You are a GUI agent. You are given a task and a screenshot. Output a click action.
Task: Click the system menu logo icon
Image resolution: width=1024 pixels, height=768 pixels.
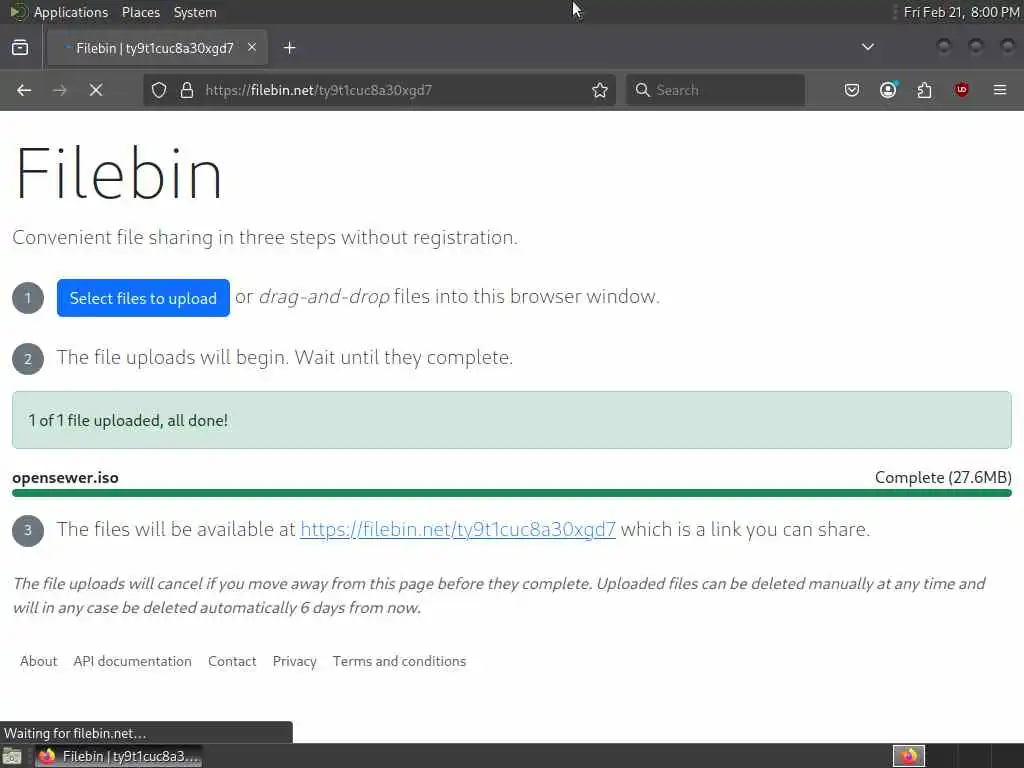(18, 12)
